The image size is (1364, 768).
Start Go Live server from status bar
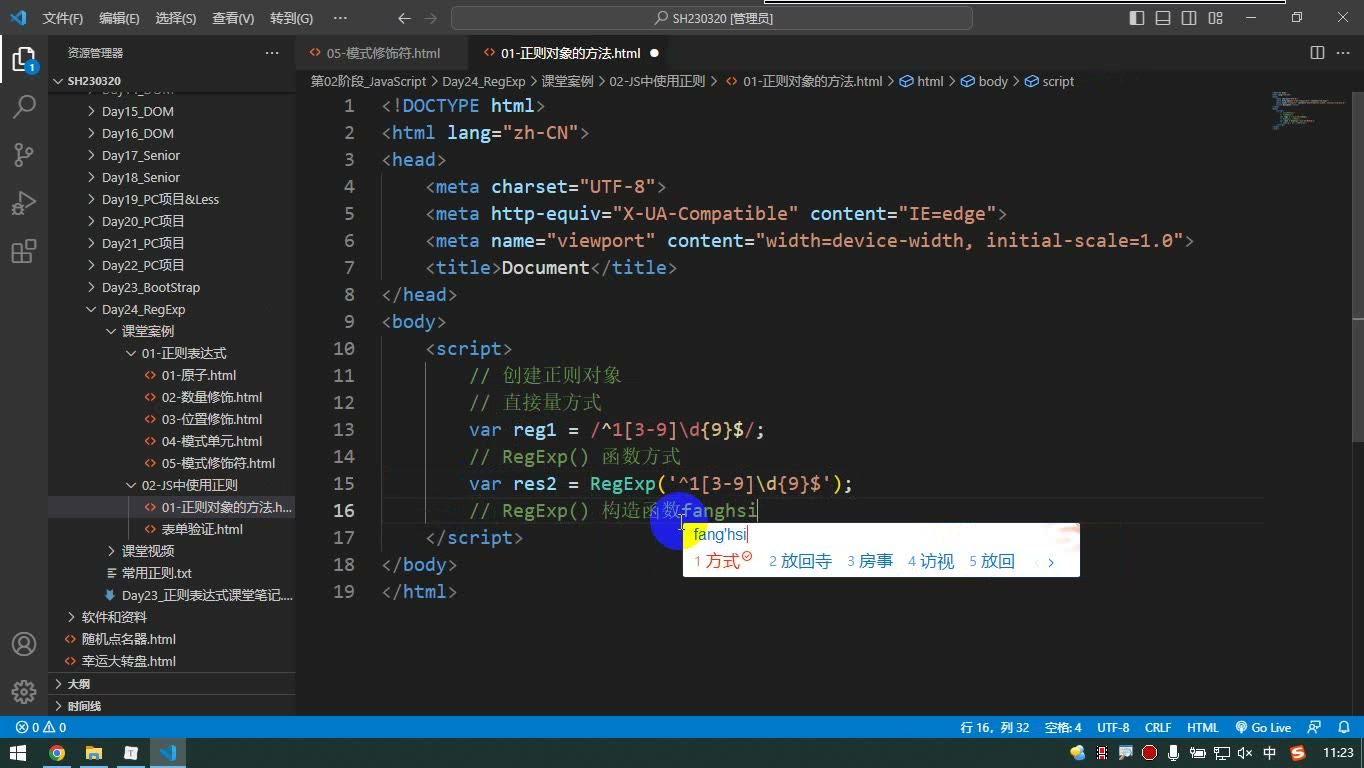[1264, 728]
